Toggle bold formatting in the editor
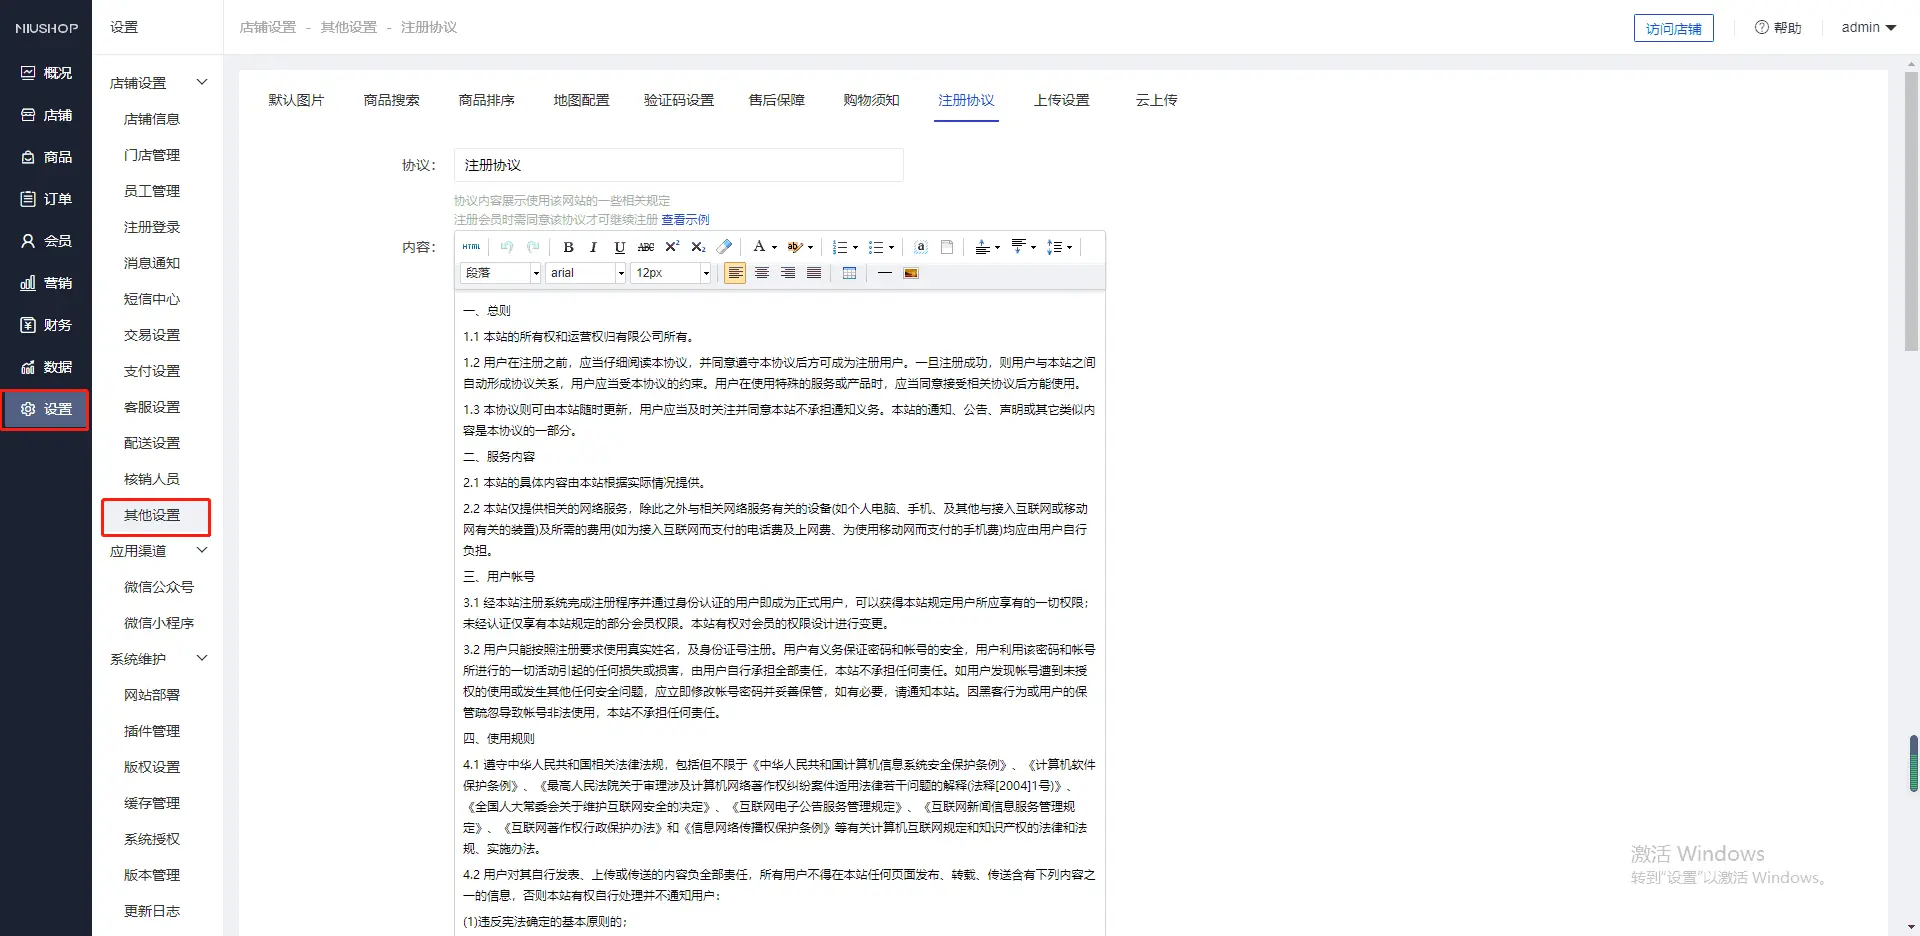The height and width of the screenshot is (936, 1920). tap(568, 247)
